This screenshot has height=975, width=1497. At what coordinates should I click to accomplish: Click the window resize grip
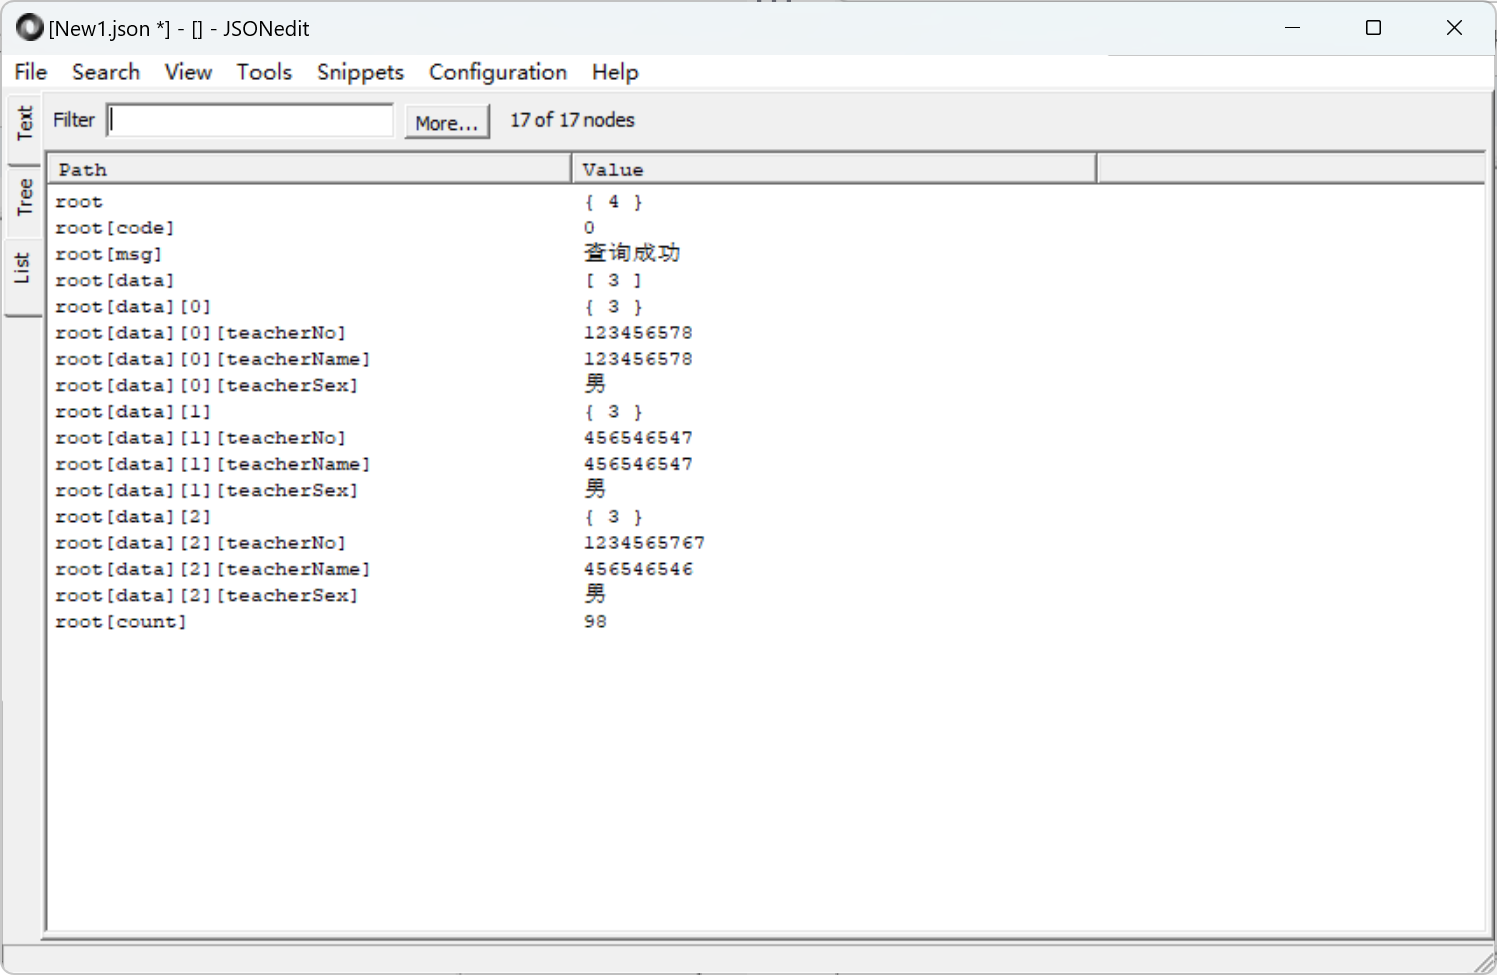(x=1484, y=962)
